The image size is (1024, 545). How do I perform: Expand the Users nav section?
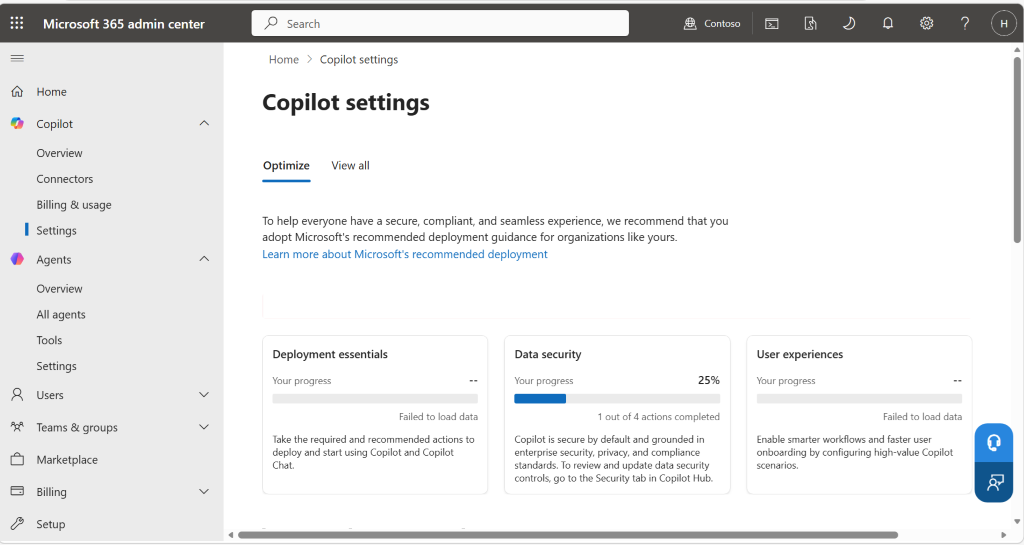click(204, 395)
